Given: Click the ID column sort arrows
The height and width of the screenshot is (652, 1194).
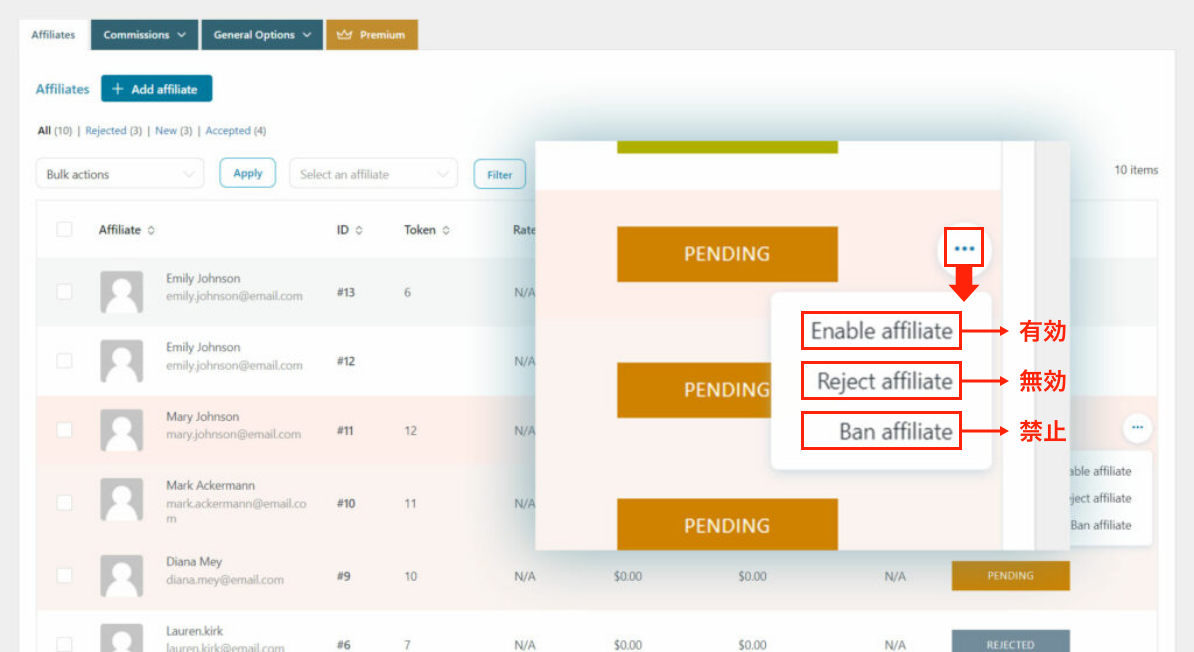Looking at the screenshot, I should (x=359, y=231).
